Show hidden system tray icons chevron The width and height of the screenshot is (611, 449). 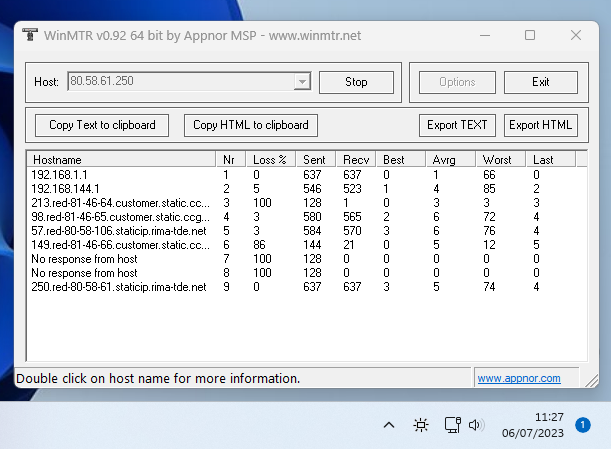coord(389,425)
